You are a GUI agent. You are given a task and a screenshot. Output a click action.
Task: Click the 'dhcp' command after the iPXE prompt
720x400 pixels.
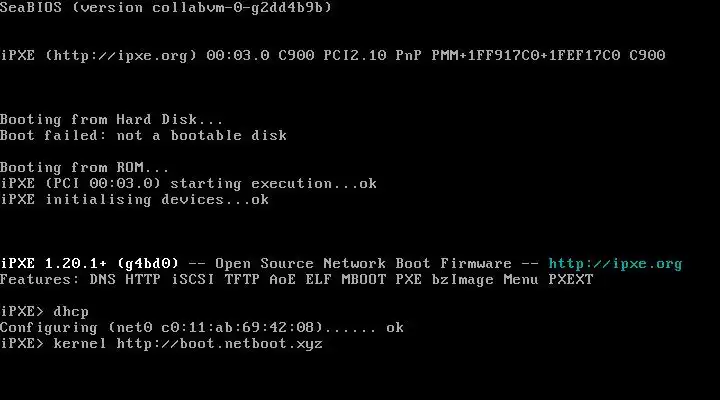72,312
